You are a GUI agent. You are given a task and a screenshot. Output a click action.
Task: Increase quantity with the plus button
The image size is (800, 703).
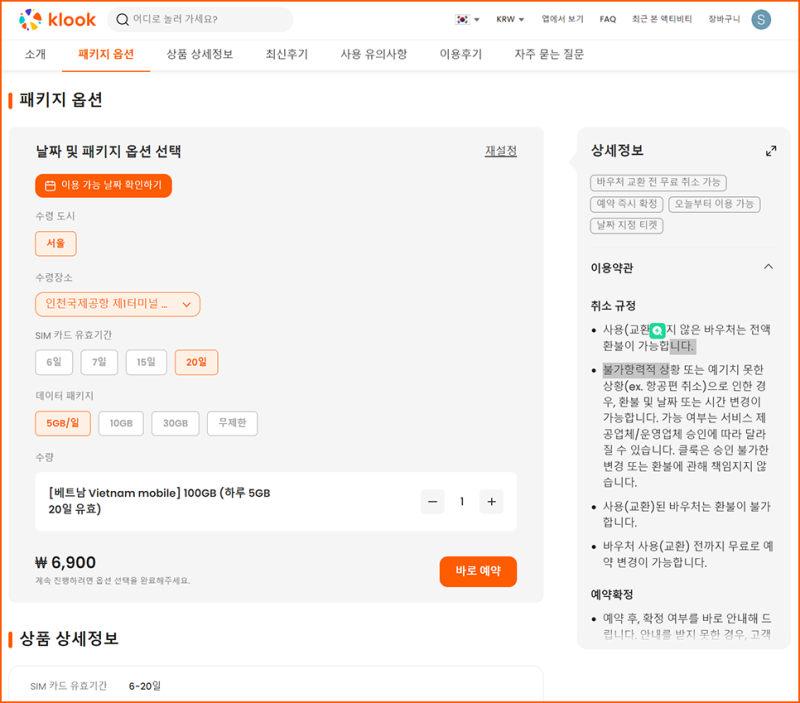point(491,501)
